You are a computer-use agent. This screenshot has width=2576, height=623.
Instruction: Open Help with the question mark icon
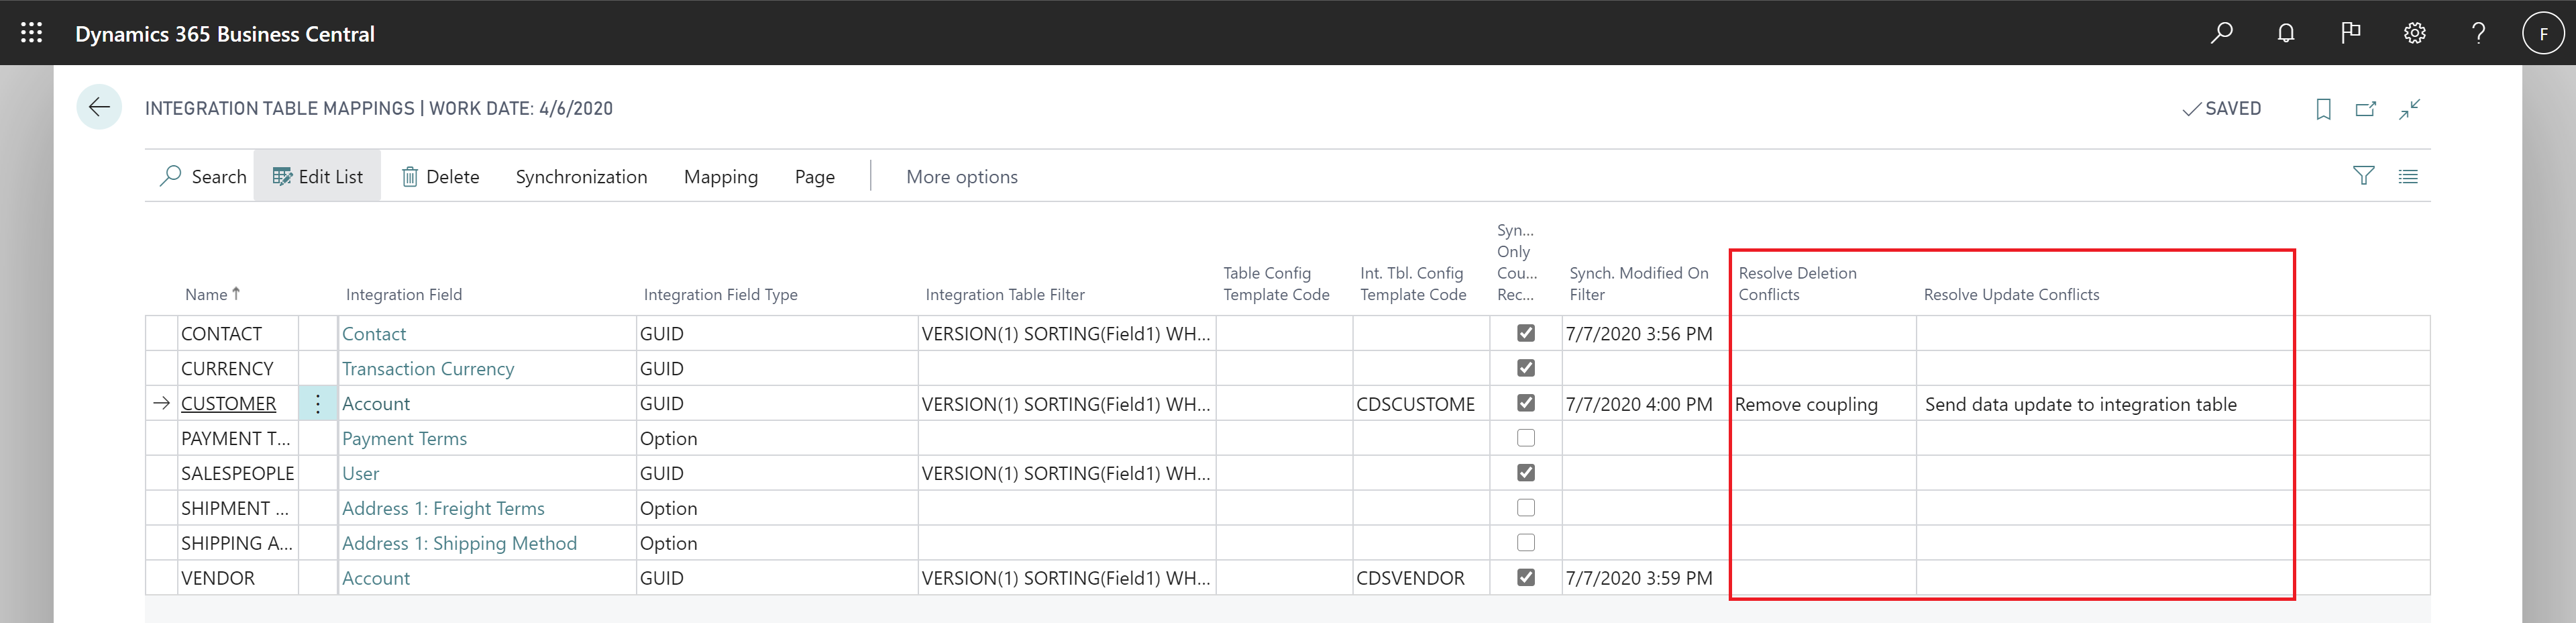[x=2478, y=32]
